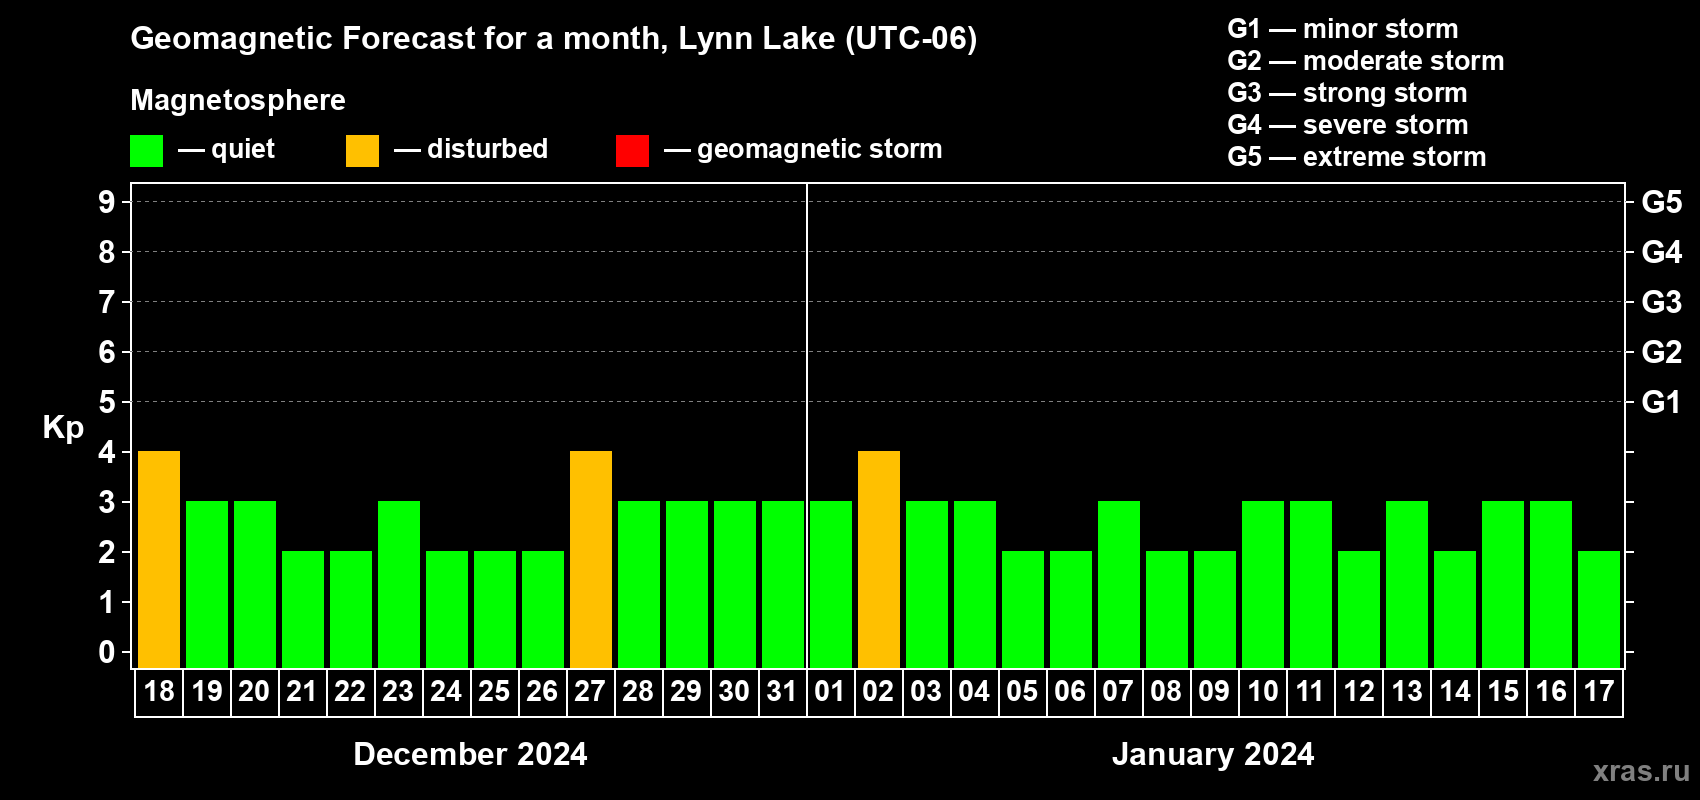
Task: Click the green quiet legend swatch
Action: [147, 151]
